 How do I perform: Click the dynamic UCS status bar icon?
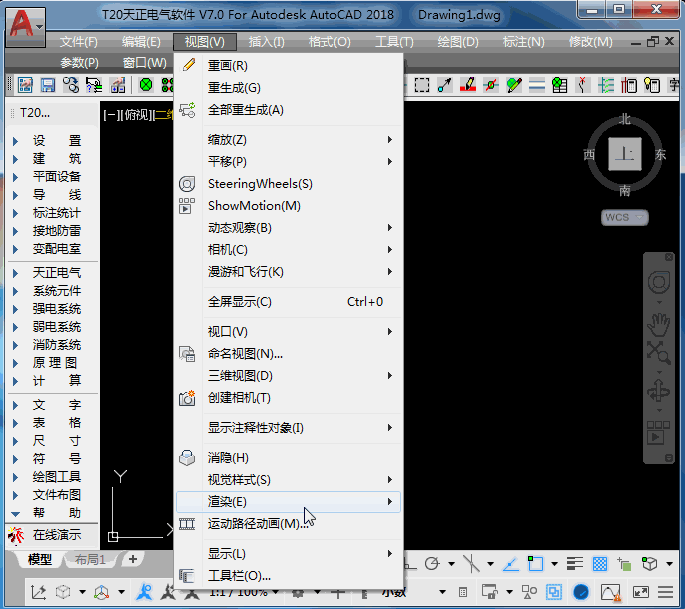pyautogui.click(x=38, y=592)
